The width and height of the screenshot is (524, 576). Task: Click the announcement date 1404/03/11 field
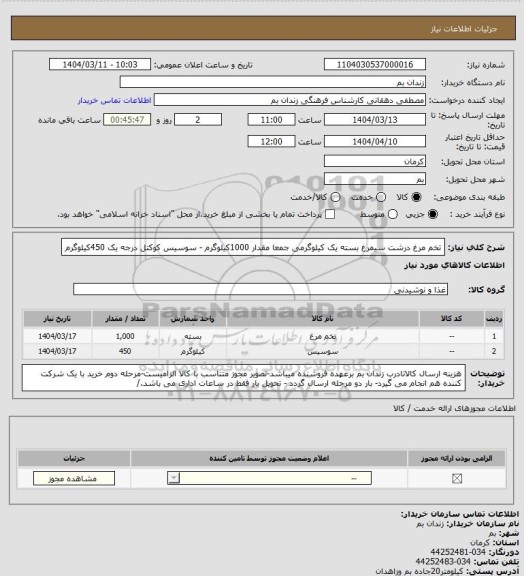tap(100, 64)
